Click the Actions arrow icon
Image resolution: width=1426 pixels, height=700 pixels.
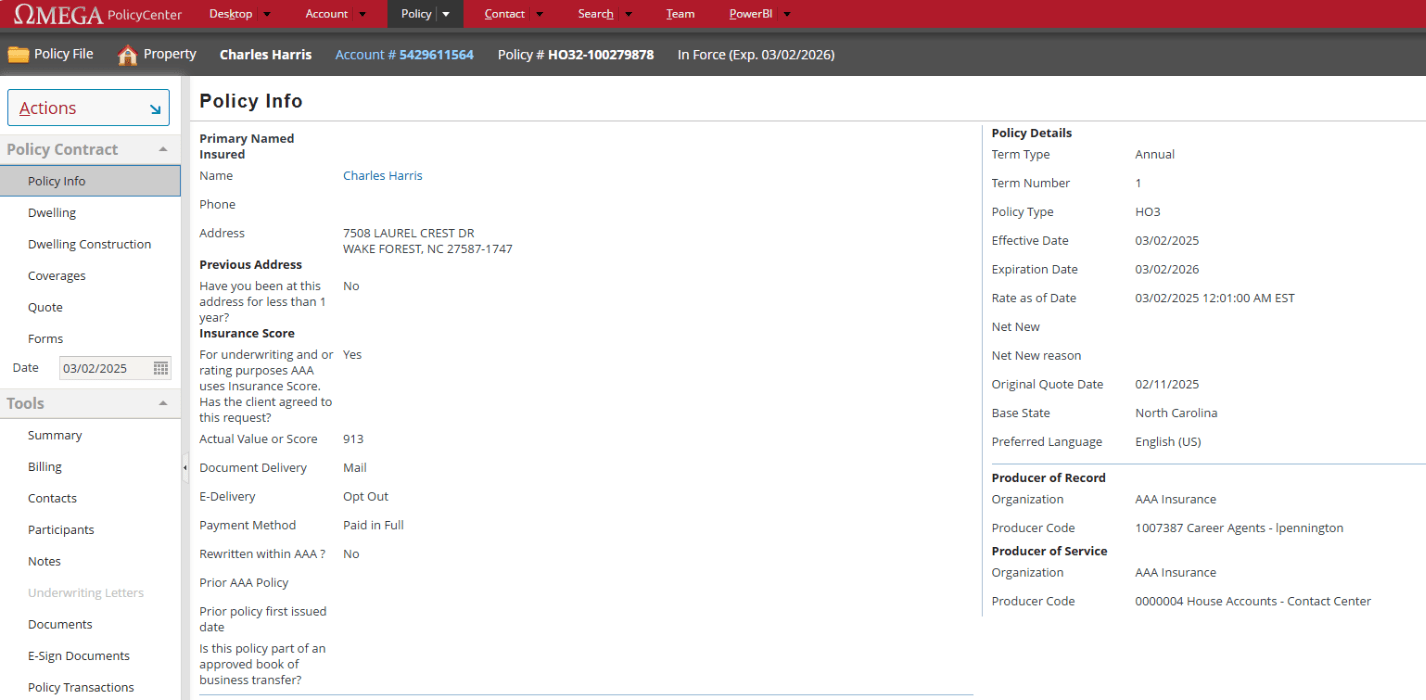[x=155, y=109]
